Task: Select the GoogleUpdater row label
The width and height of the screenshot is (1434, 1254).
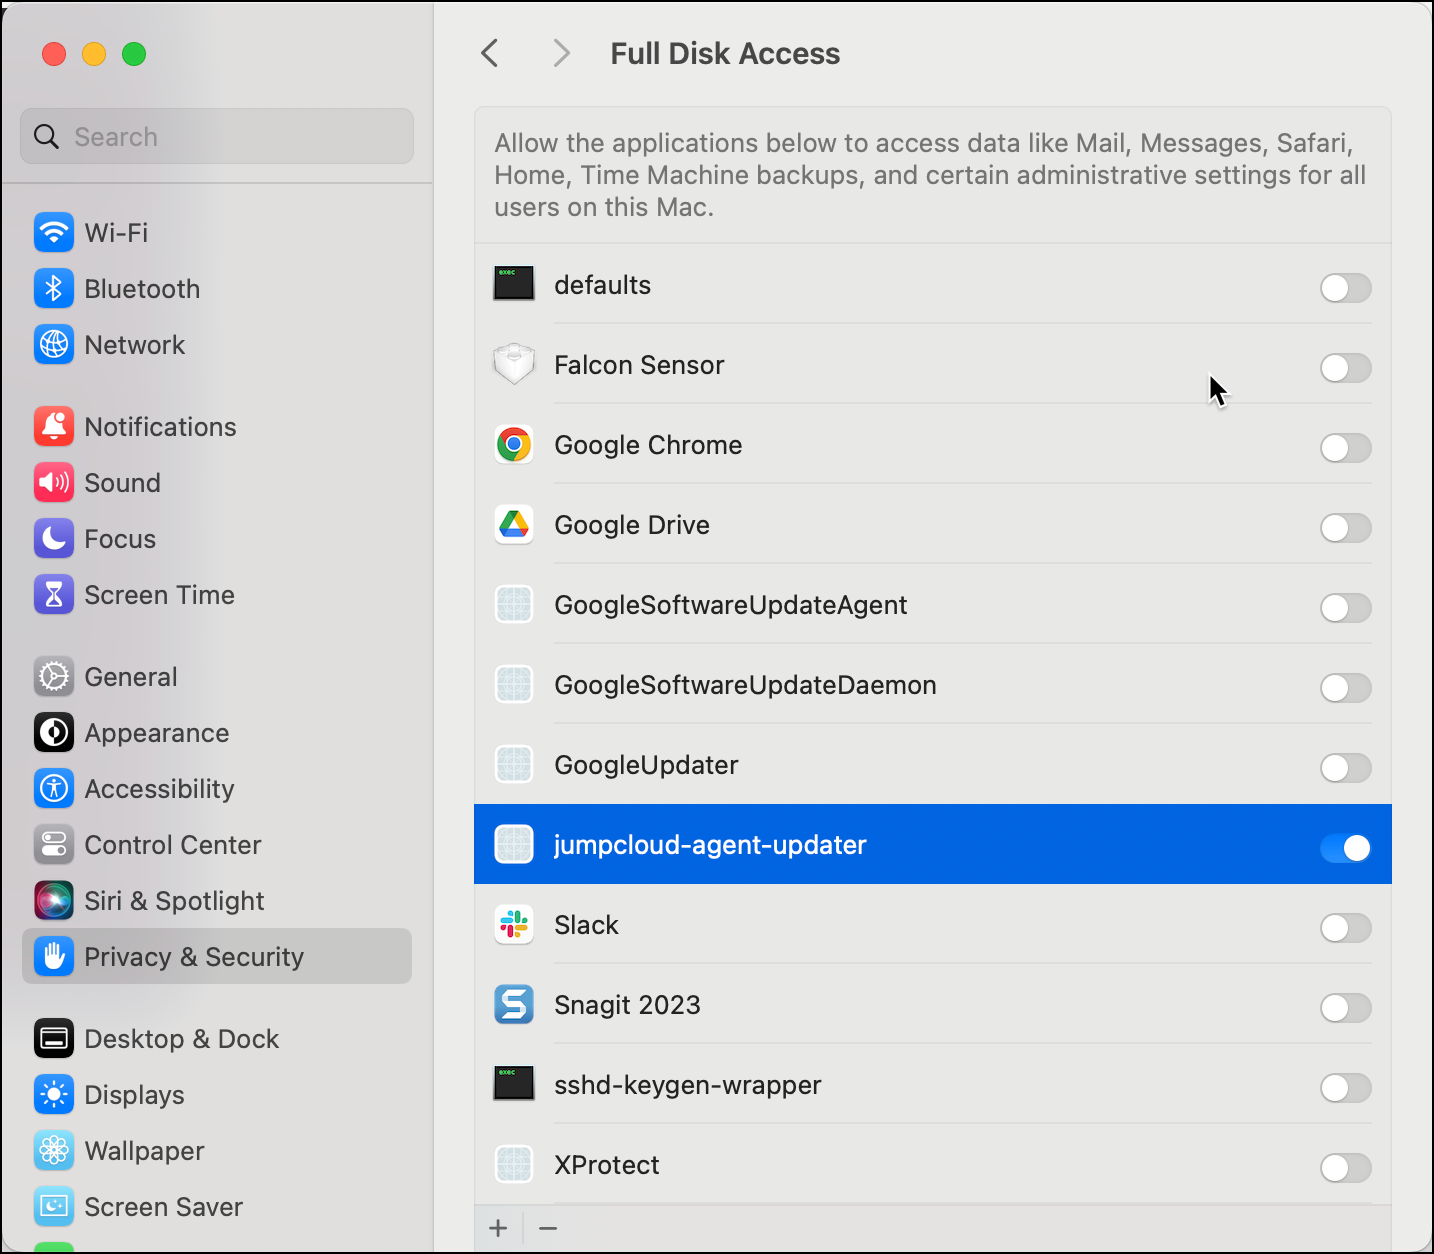Action: coord(646,765)
